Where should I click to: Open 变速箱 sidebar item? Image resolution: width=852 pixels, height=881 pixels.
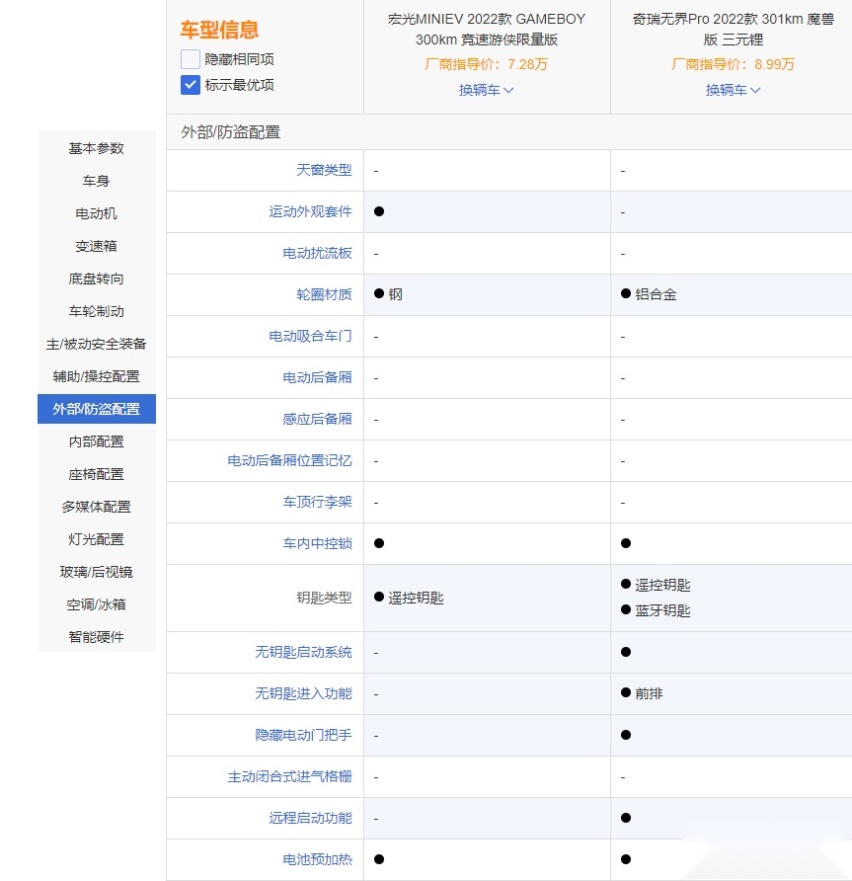[x=96, y=246]
